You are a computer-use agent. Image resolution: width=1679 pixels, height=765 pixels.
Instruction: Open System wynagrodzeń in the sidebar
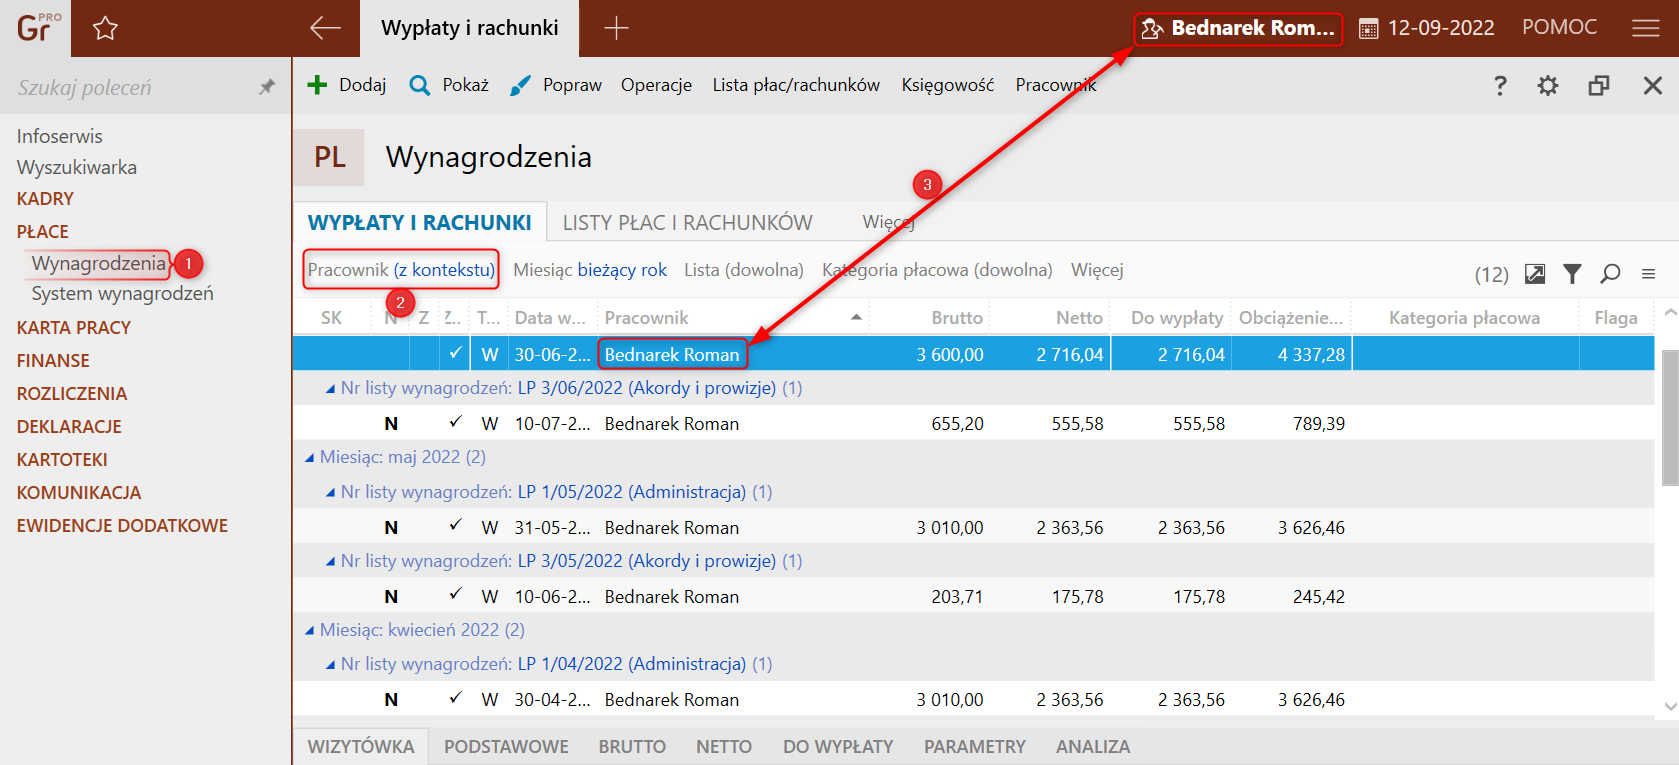click(122, 293)
